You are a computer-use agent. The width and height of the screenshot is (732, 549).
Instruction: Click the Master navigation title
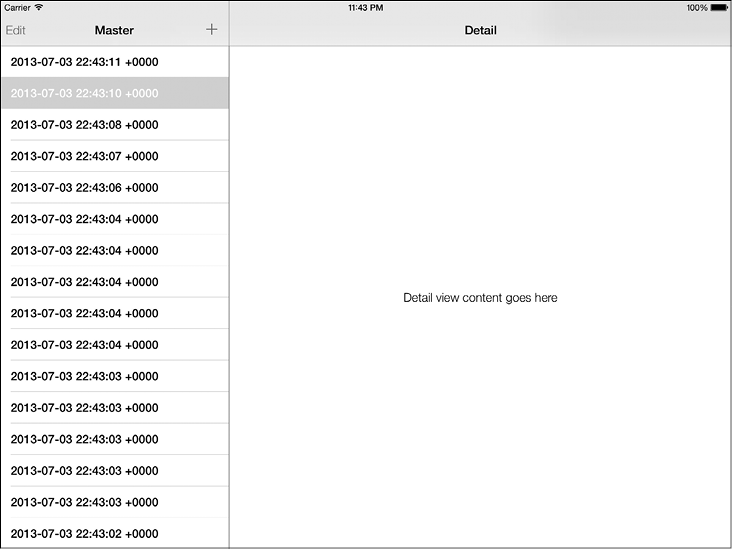click(114, 30)
